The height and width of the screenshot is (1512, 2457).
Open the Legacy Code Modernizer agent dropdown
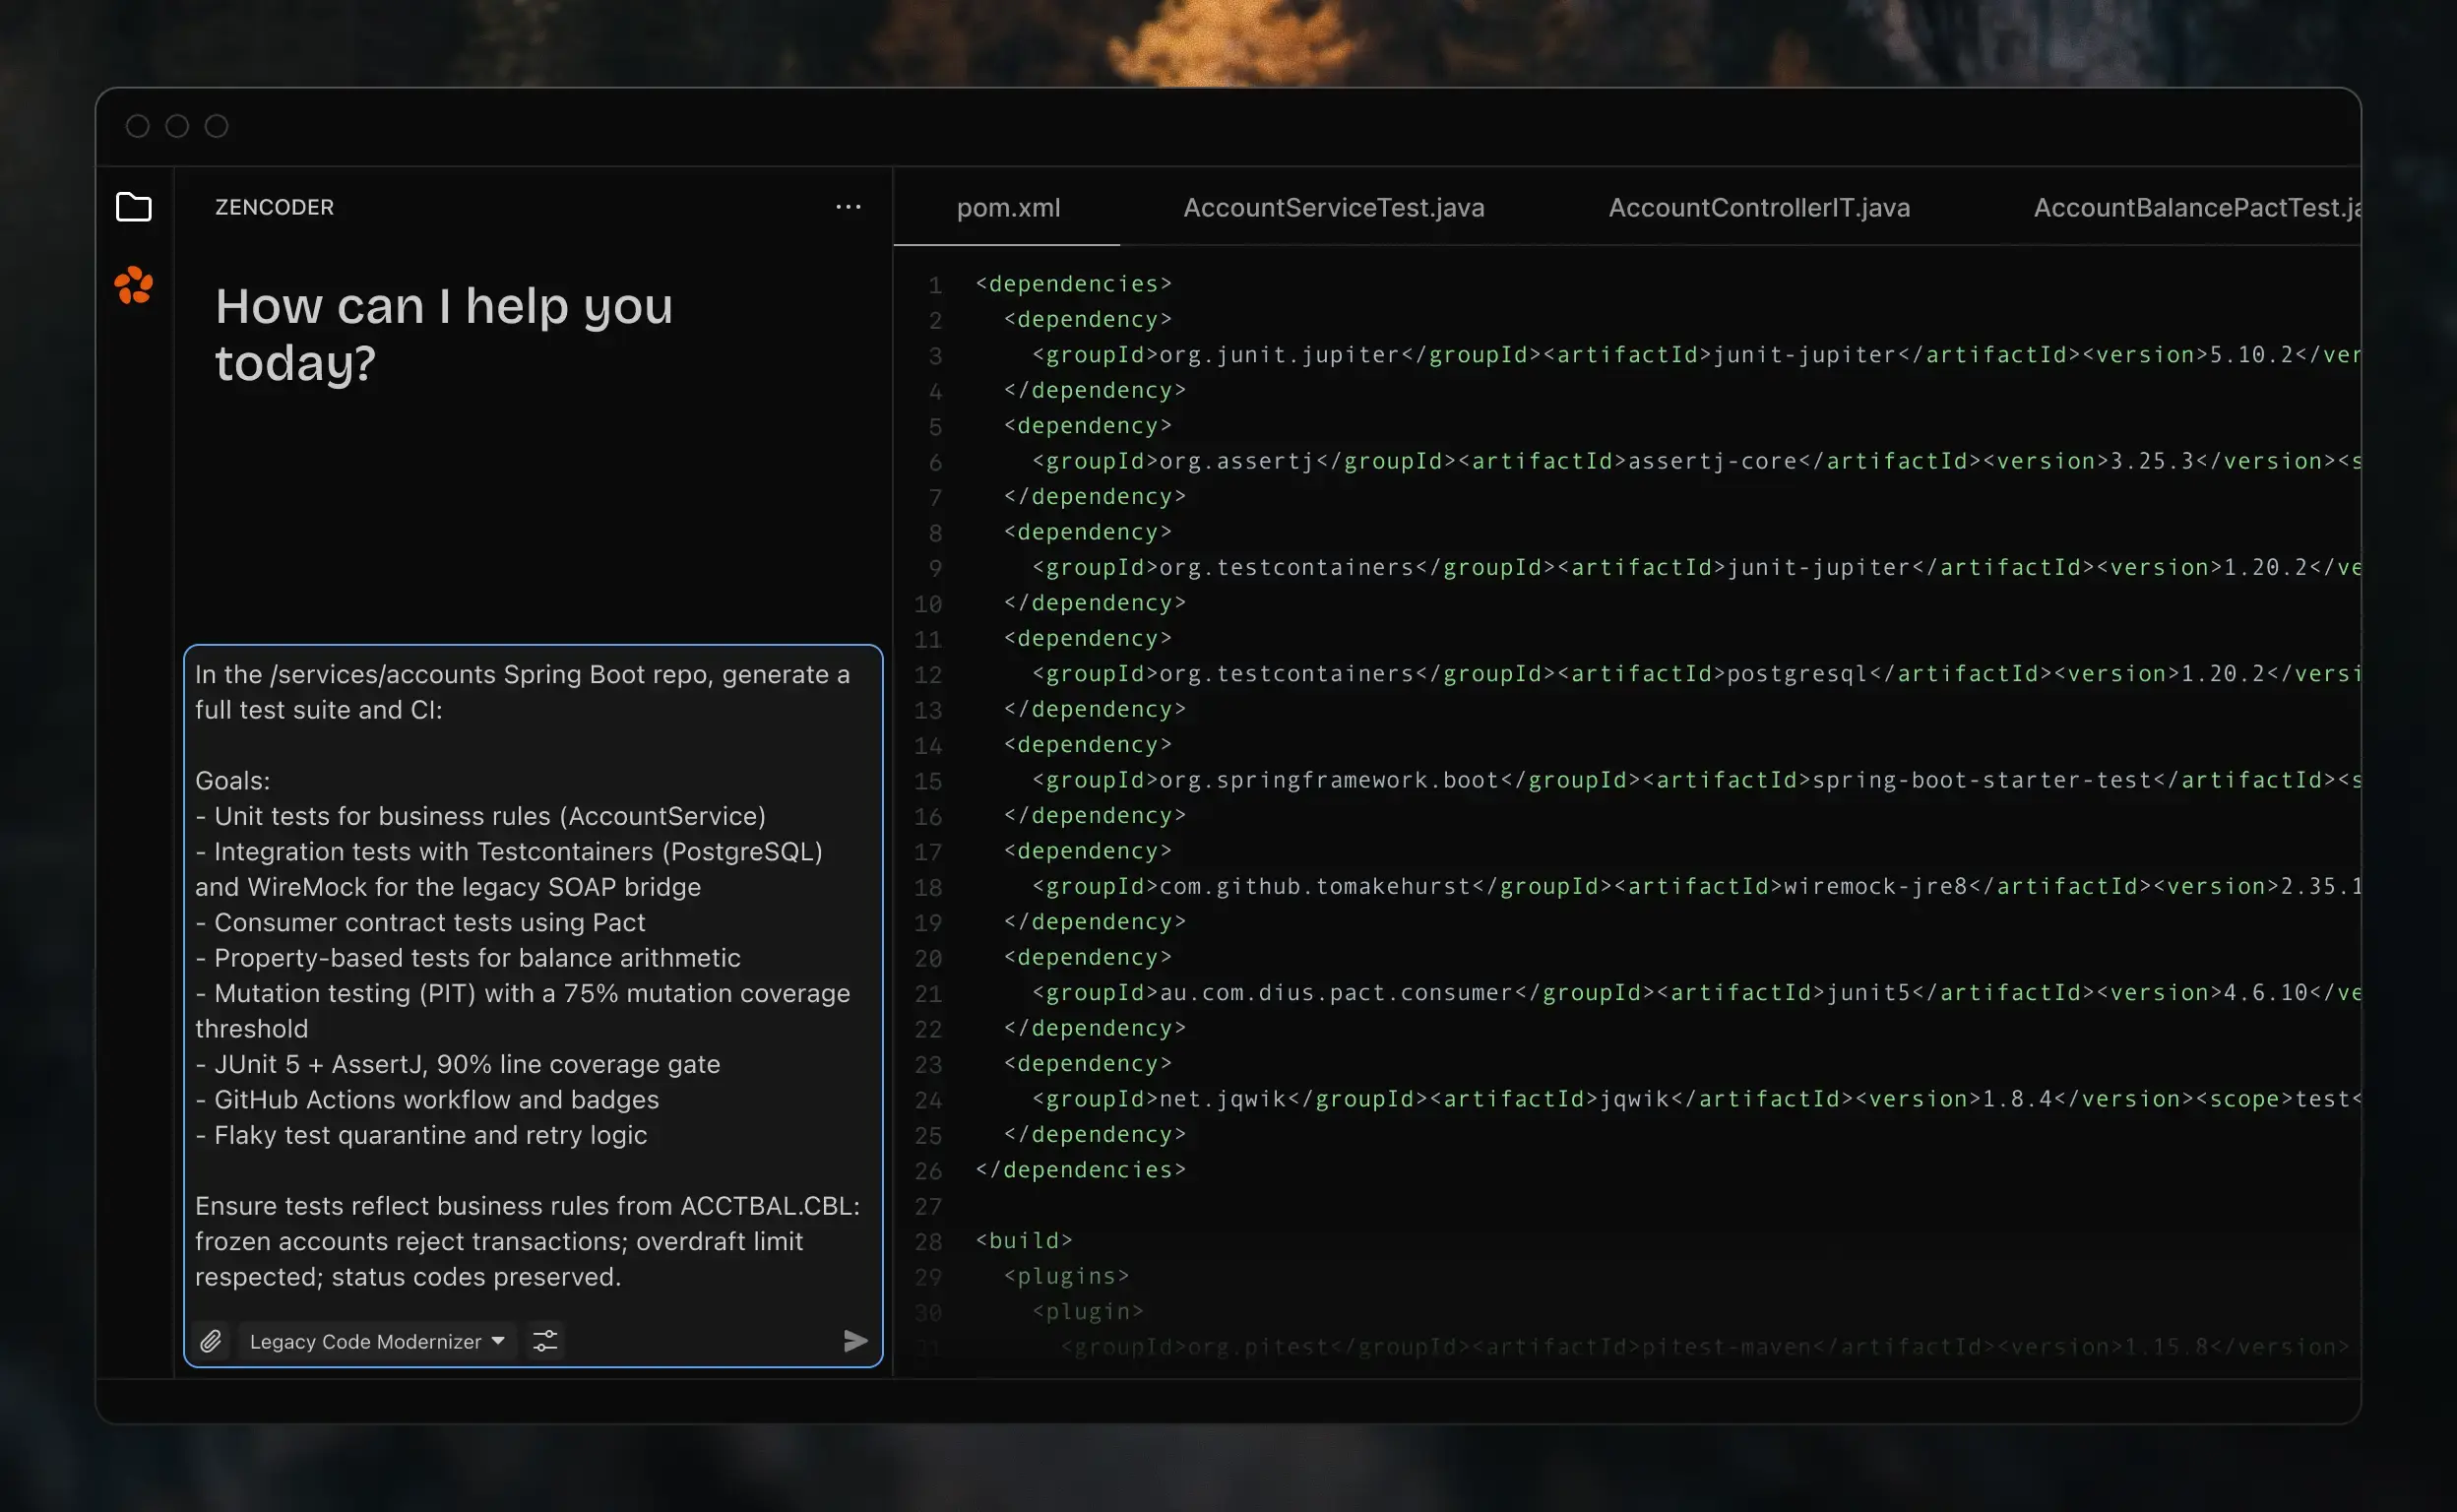[x=376, y=1341]
